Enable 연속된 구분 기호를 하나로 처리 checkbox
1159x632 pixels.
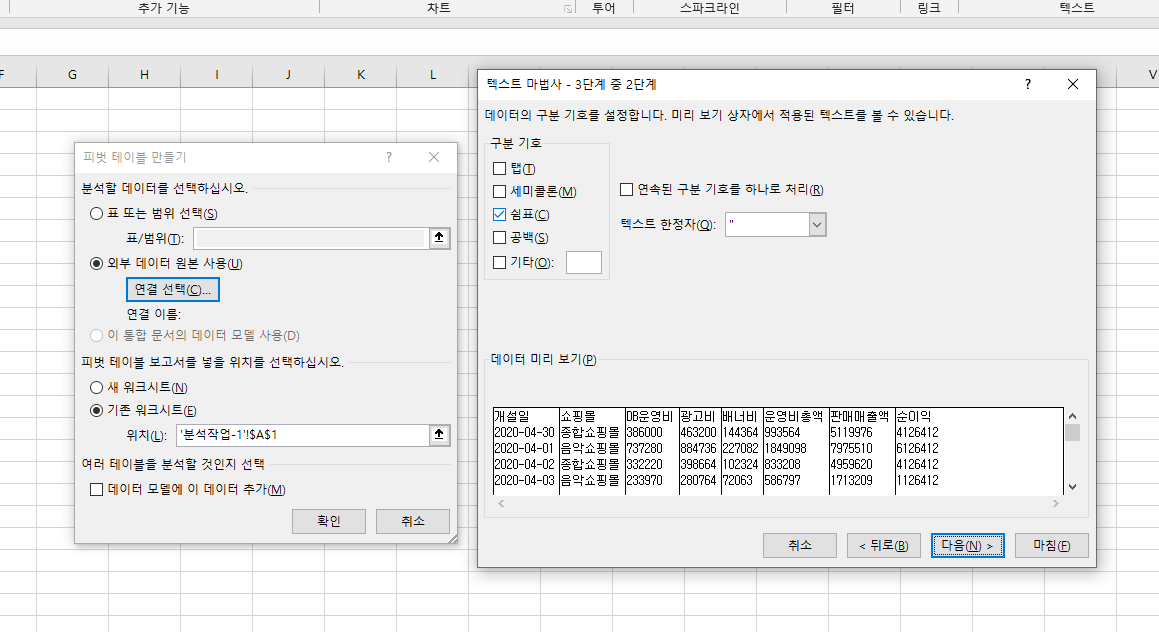point(627,190)
